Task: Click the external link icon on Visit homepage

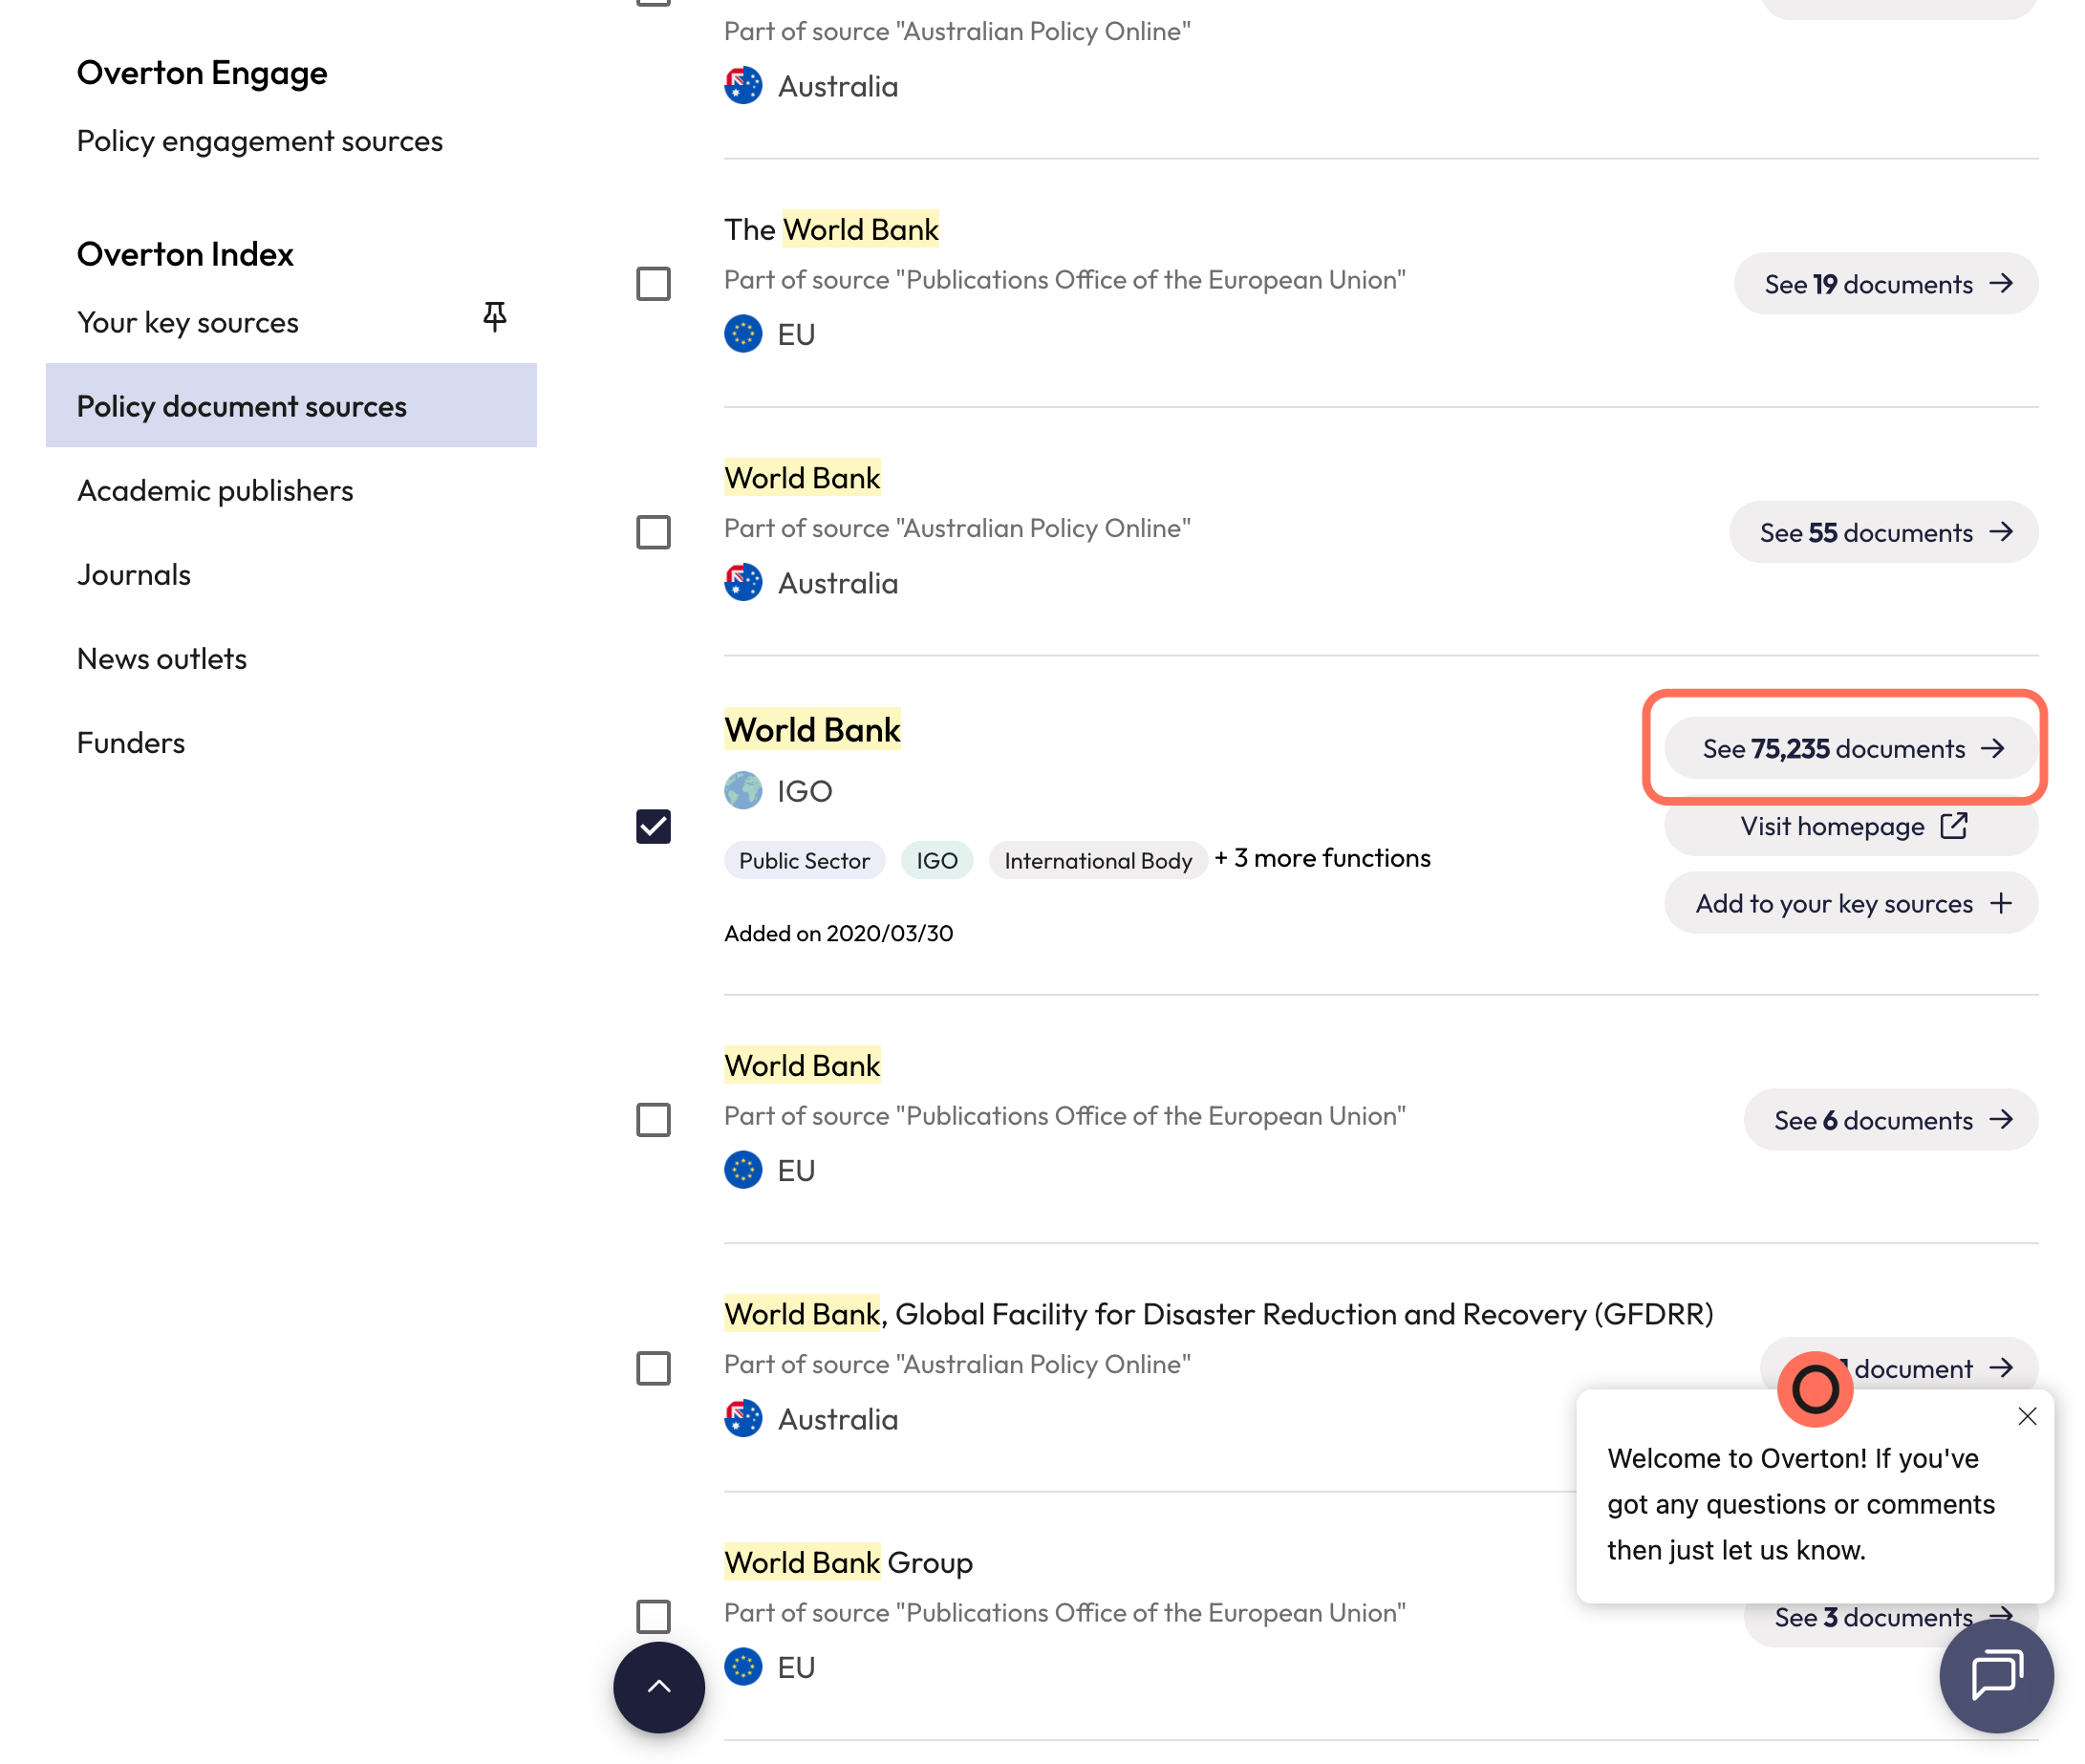Action: [1953, 825]
